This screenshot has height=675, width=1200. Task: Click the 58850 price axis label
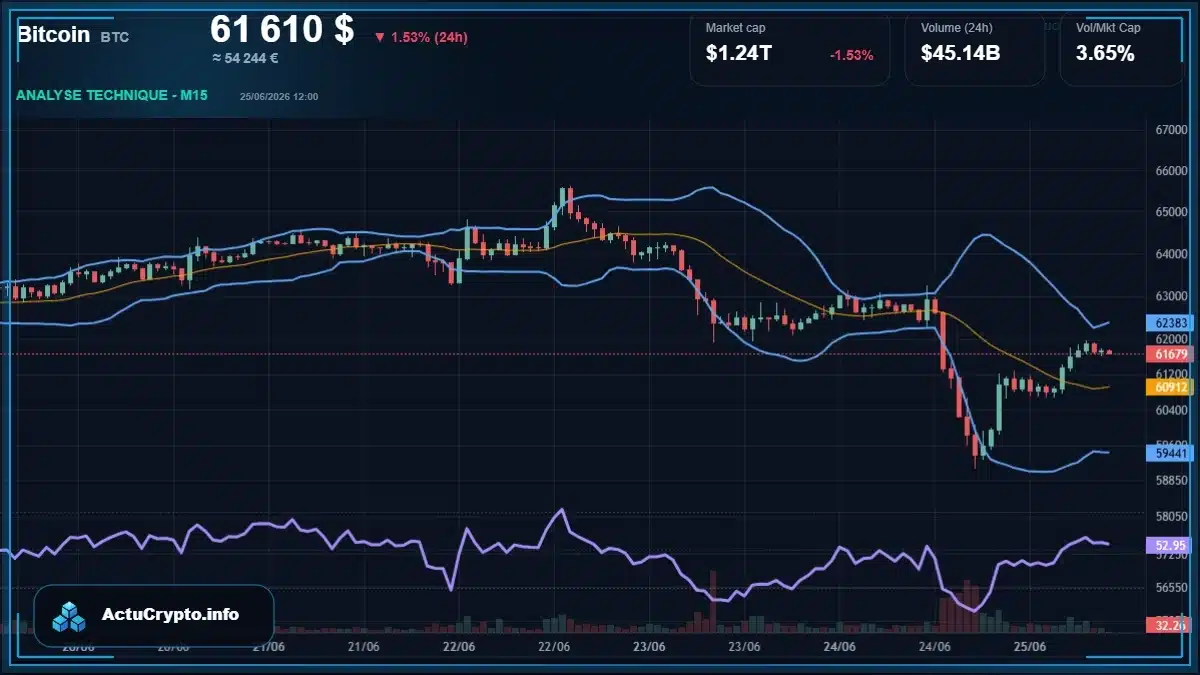pos(1170,480)
